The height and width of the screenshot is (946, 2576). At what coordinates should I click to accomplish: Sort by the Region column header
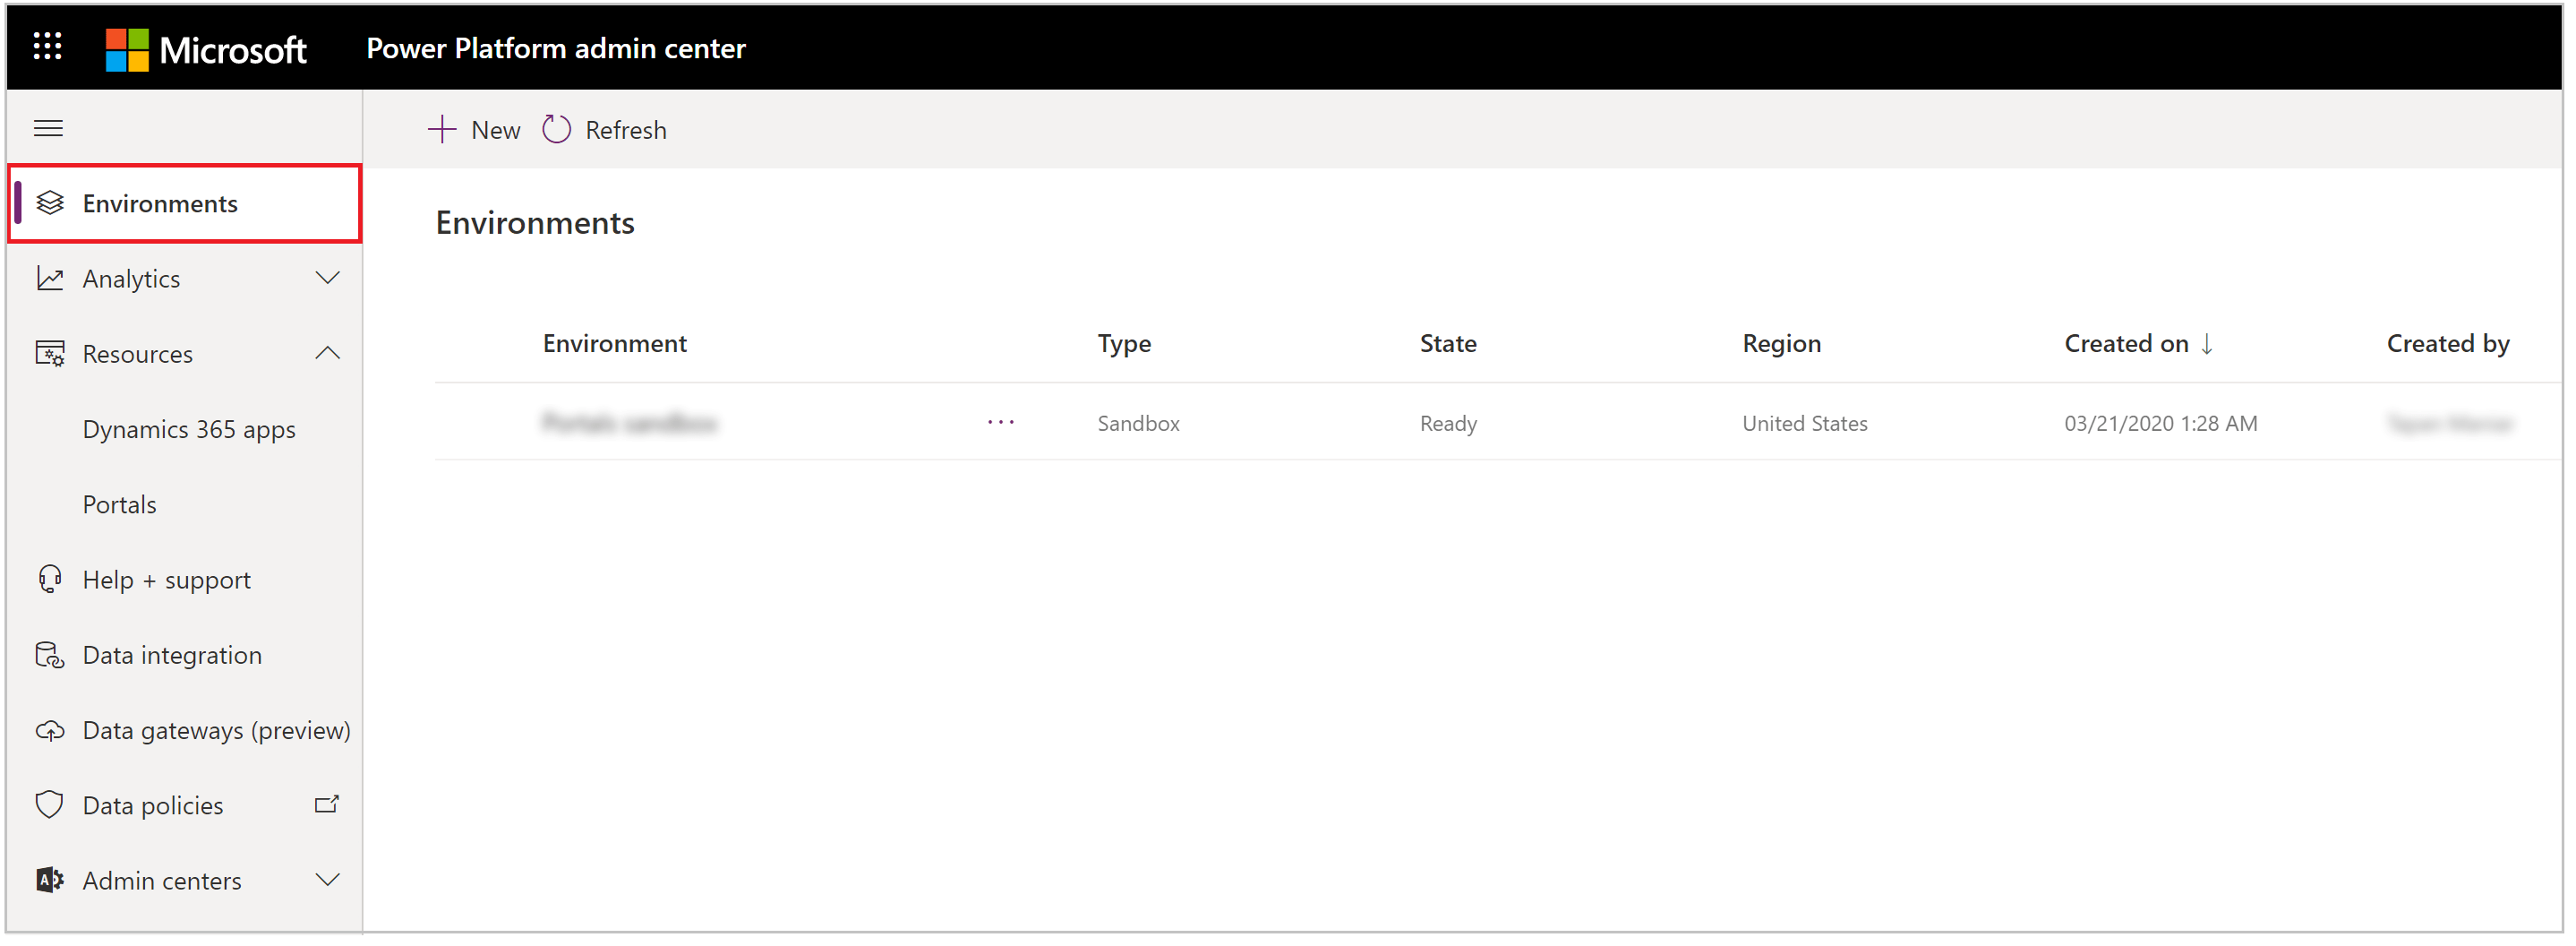pyautogui.click(x=1781, y=345)
